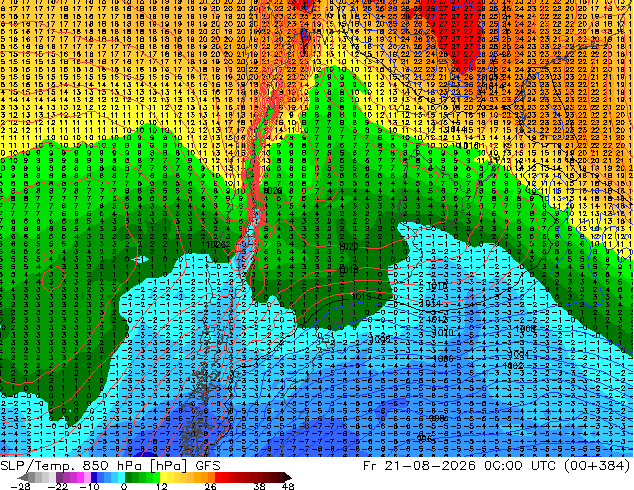The image size is (634, 490).
Task: Click the "1010" blue isobar label on the map
Action: tap(445, 333)
